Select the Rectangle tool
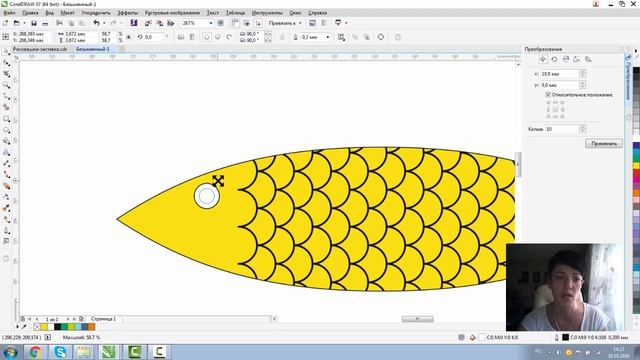The width and height of the screenshot is (640, 360). pyautogui.click(x=6, y=119)
